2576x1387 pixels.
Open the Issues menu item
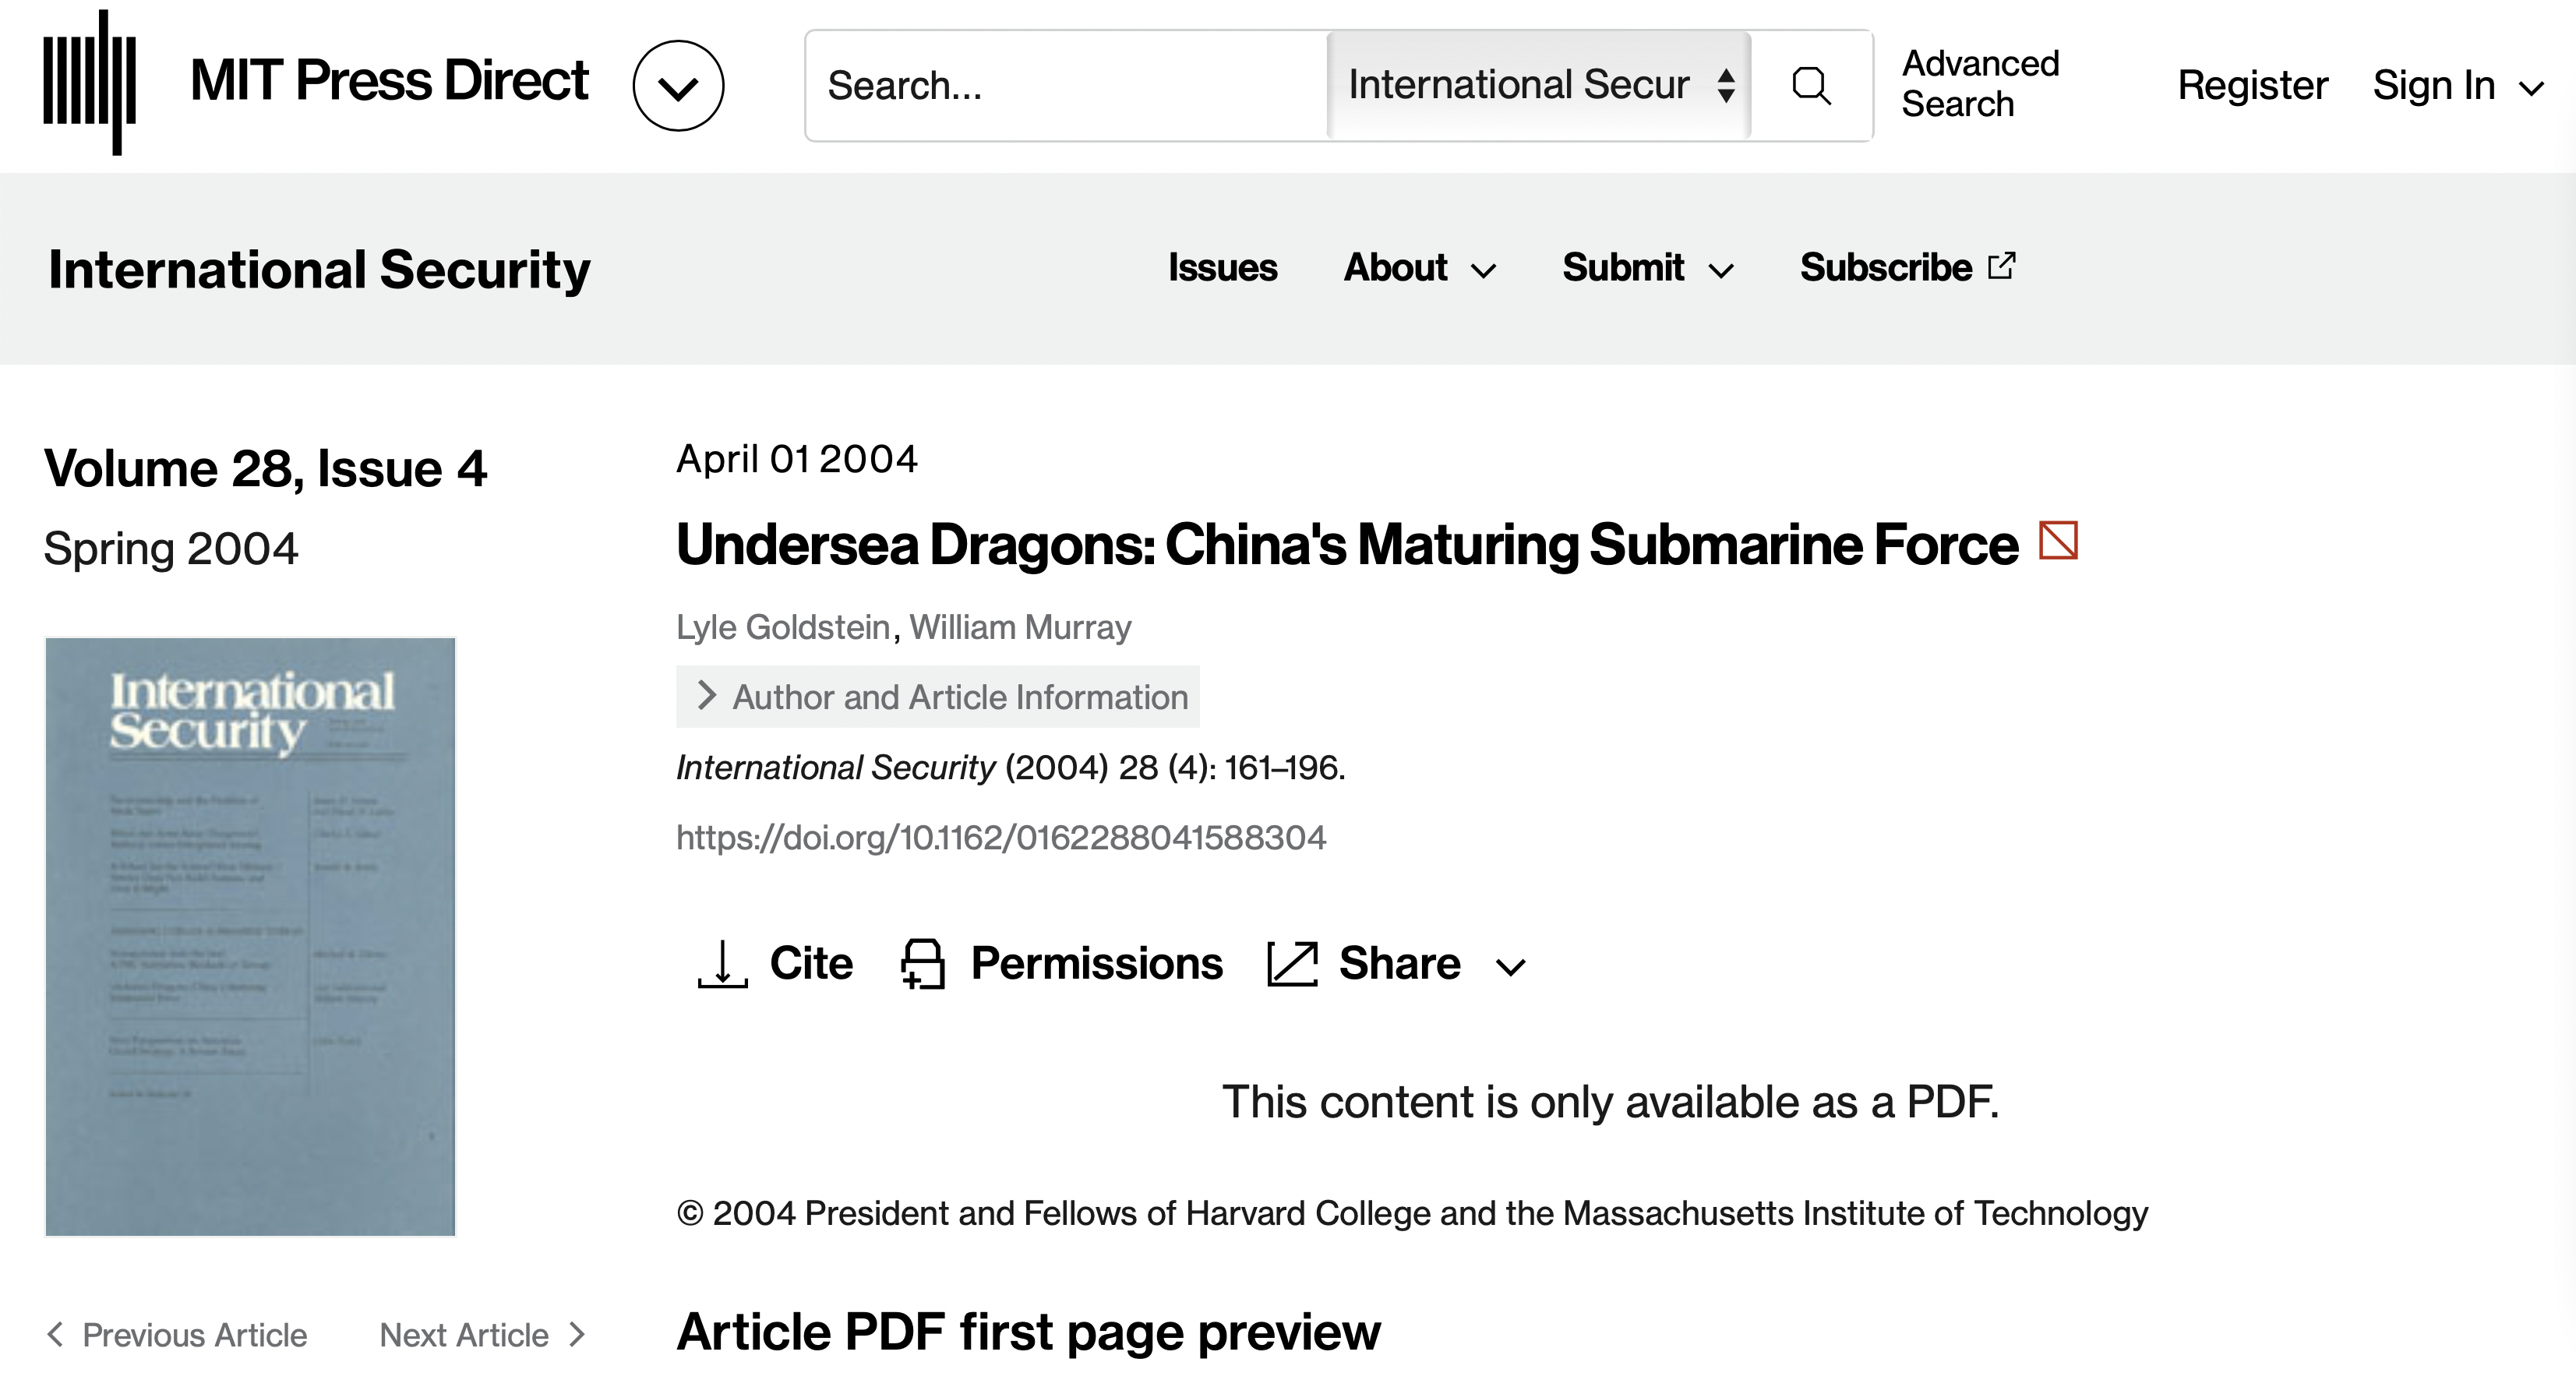[1222, 268]
